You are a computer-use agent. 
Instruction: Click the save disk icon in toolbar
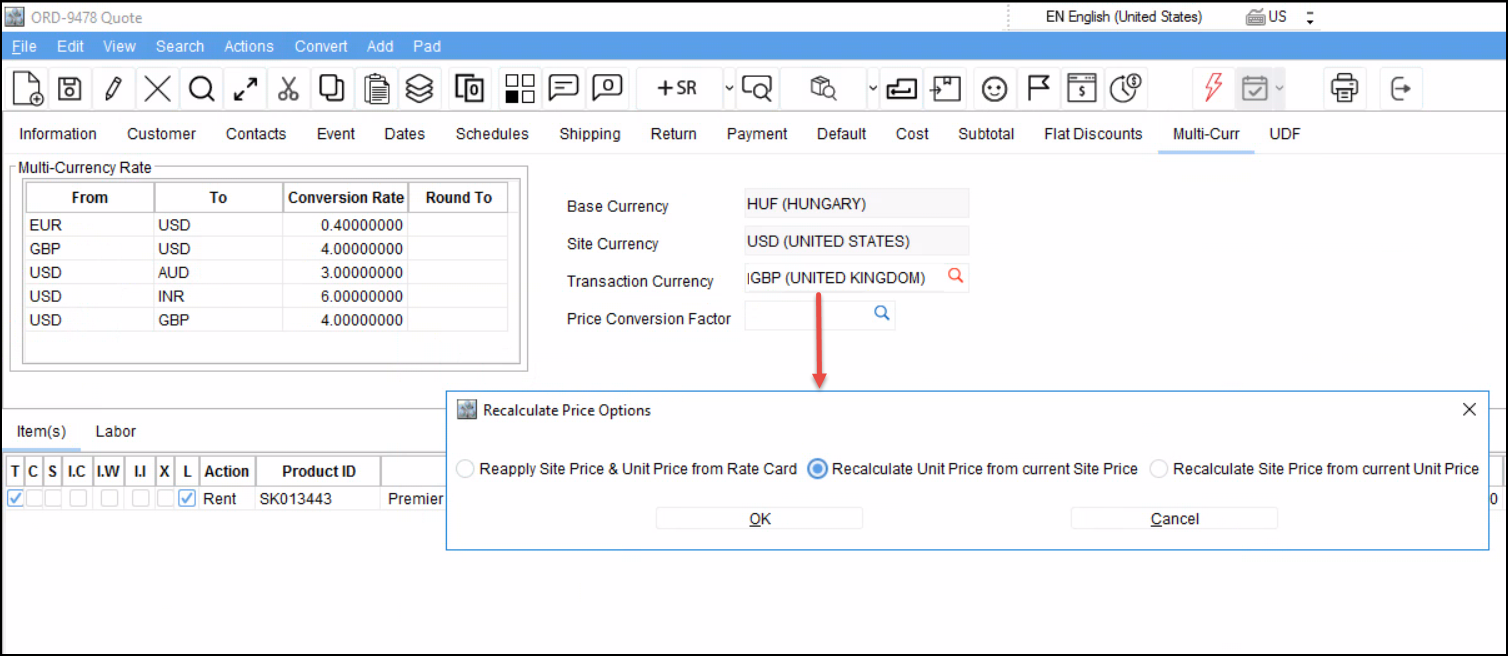pos(69,89)
